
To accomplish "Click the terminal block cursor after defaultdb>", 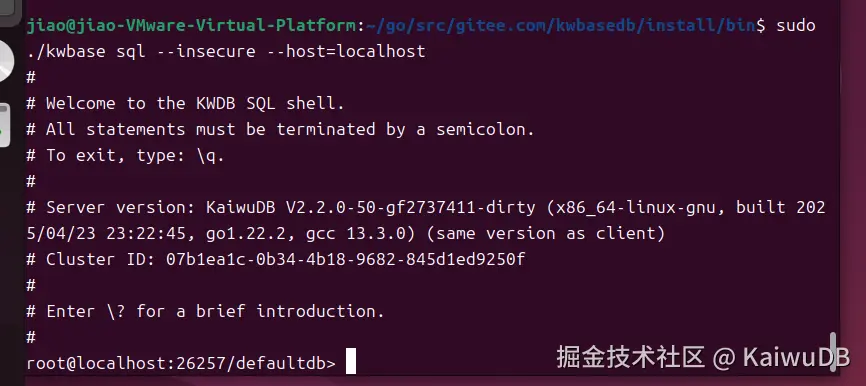I will (x=351, y=362).
